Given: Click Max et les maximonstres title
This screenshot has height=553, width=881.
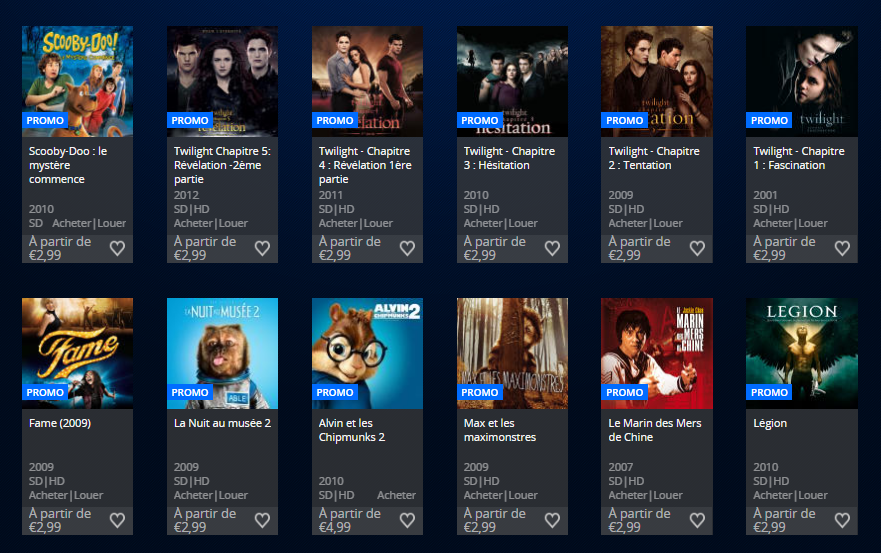Looking at the screenshot, I should pyautogui.click(x=499, y=430).
